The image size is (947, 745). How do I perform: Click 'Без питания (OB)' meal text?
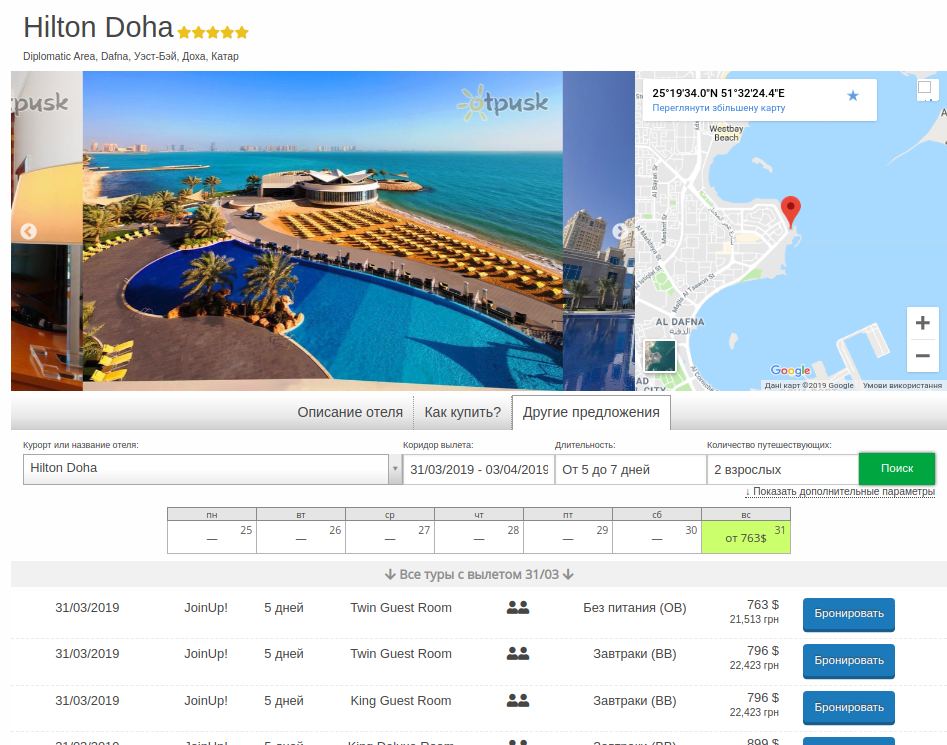pyautogui.click(x=635, y=608)
